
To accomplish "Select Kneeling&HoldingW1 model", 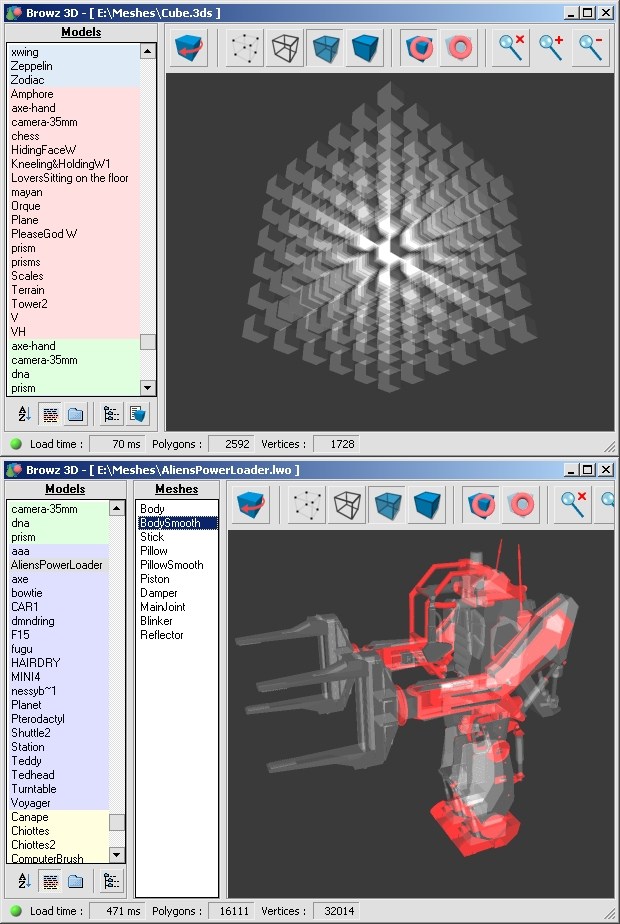I will pyautogui.click(x=74, y=164).
